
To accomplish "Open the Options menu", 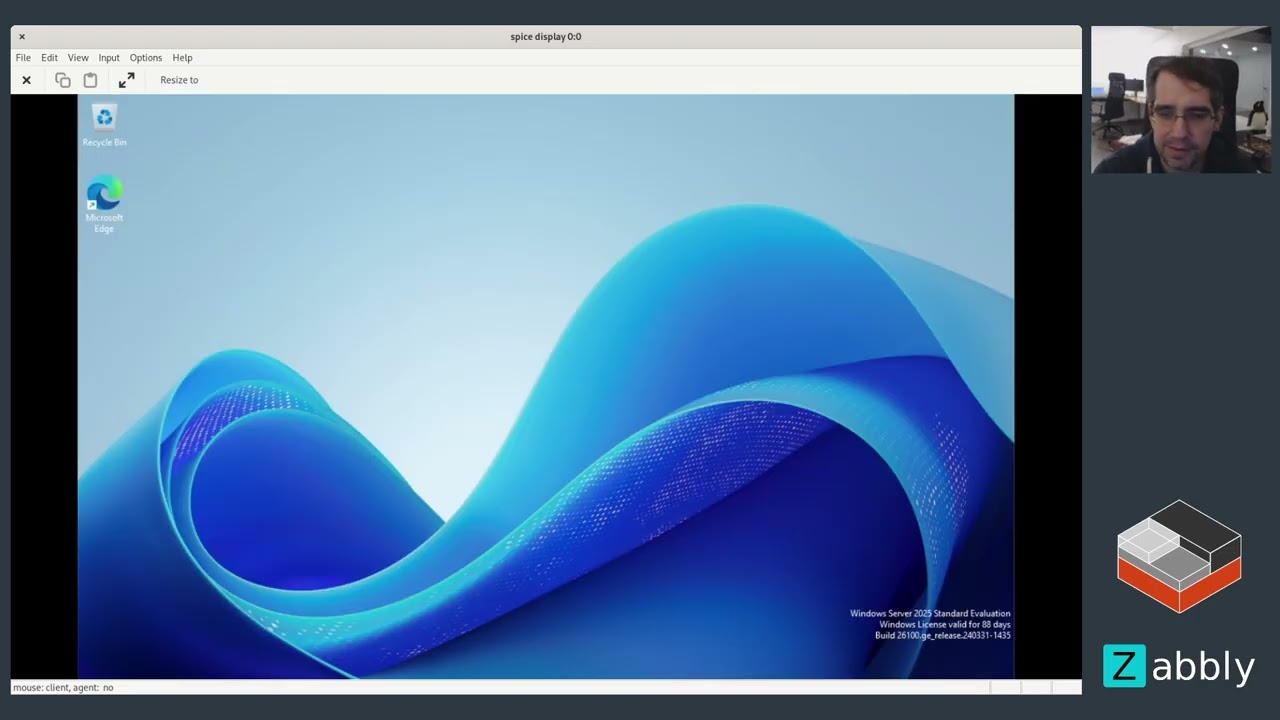I will coord(146,58).
